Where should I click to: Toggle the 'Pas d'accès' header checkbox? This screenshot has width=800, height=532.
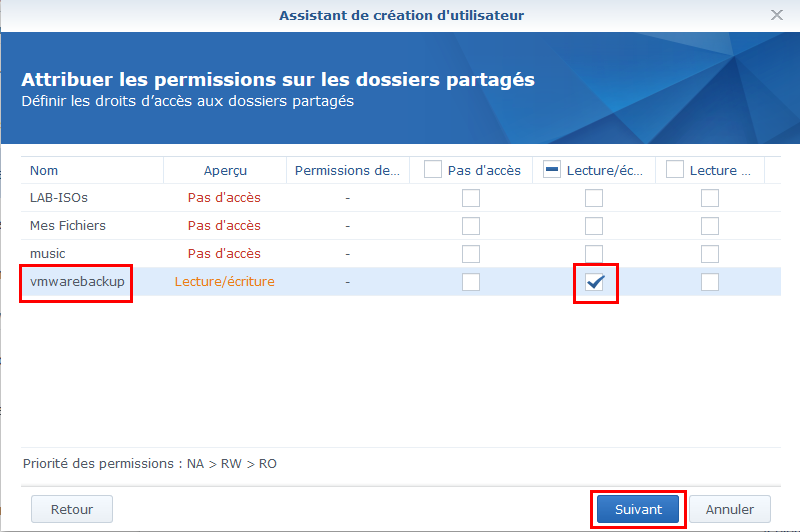pyautogui.click(x=433, y=169)
